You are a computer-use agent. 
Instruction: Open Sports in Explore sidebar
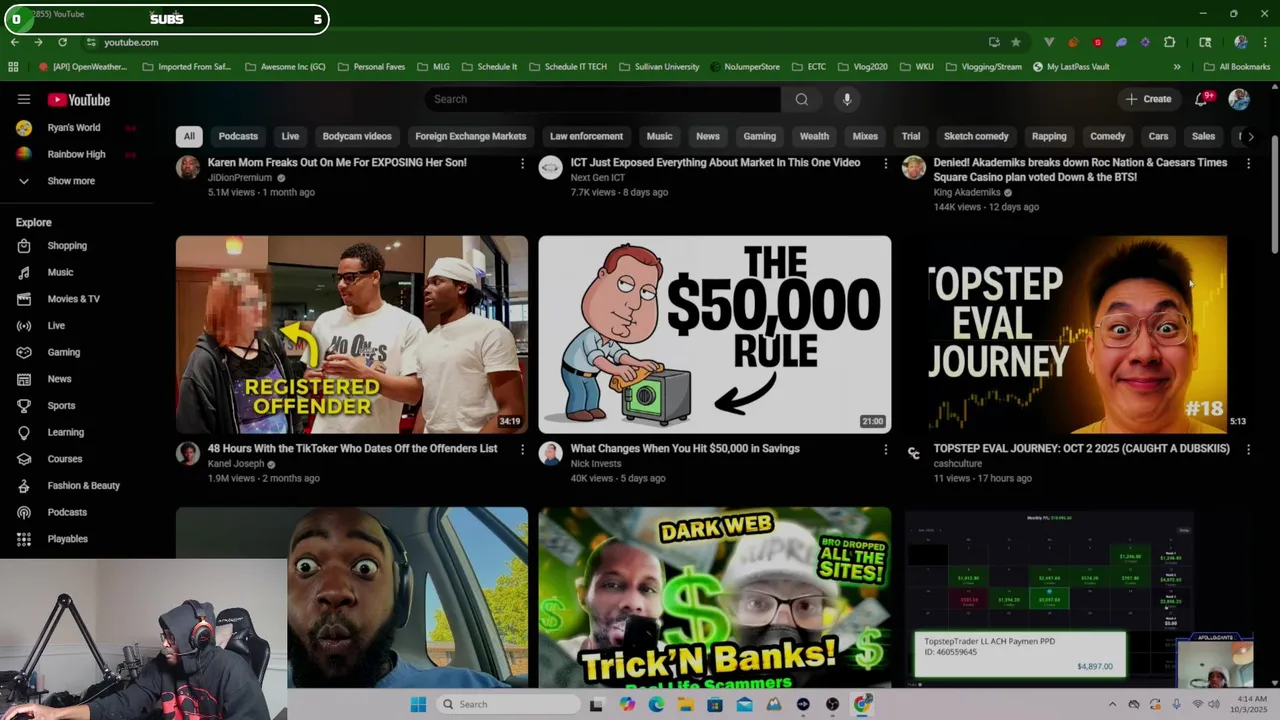coord(61,405)
